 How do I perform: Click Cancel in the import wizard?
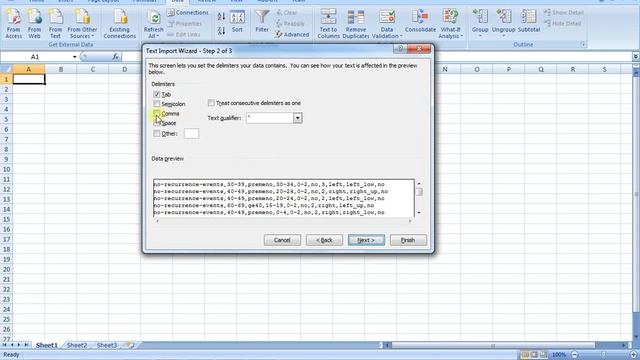pos(282,240)
